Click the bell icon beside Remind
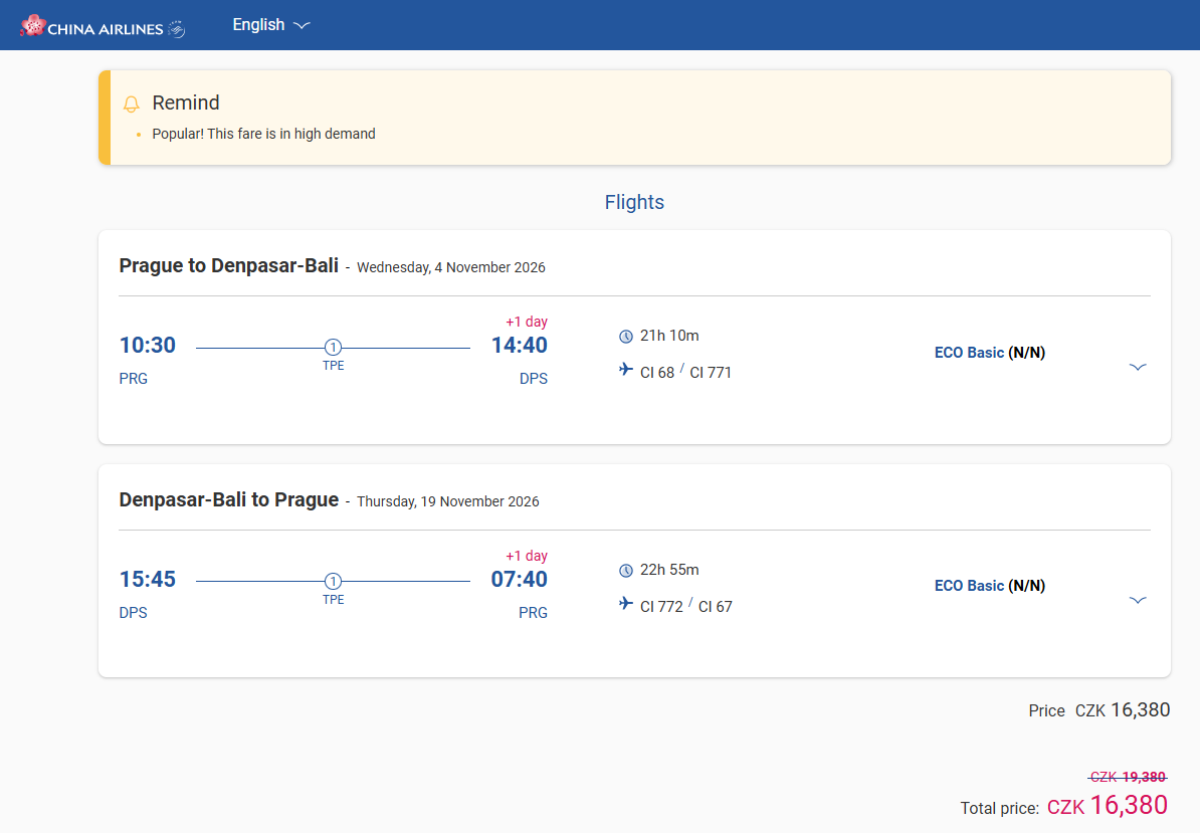This screenshot has width=1200, height=833. (131, 104)
